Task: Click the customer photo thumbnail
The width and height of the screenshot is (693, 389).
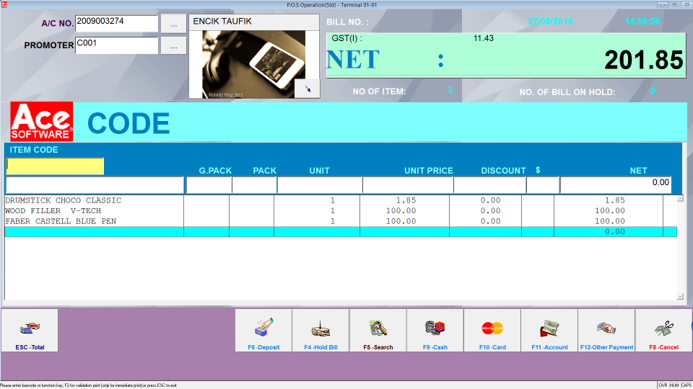Action: pos(254,64)
